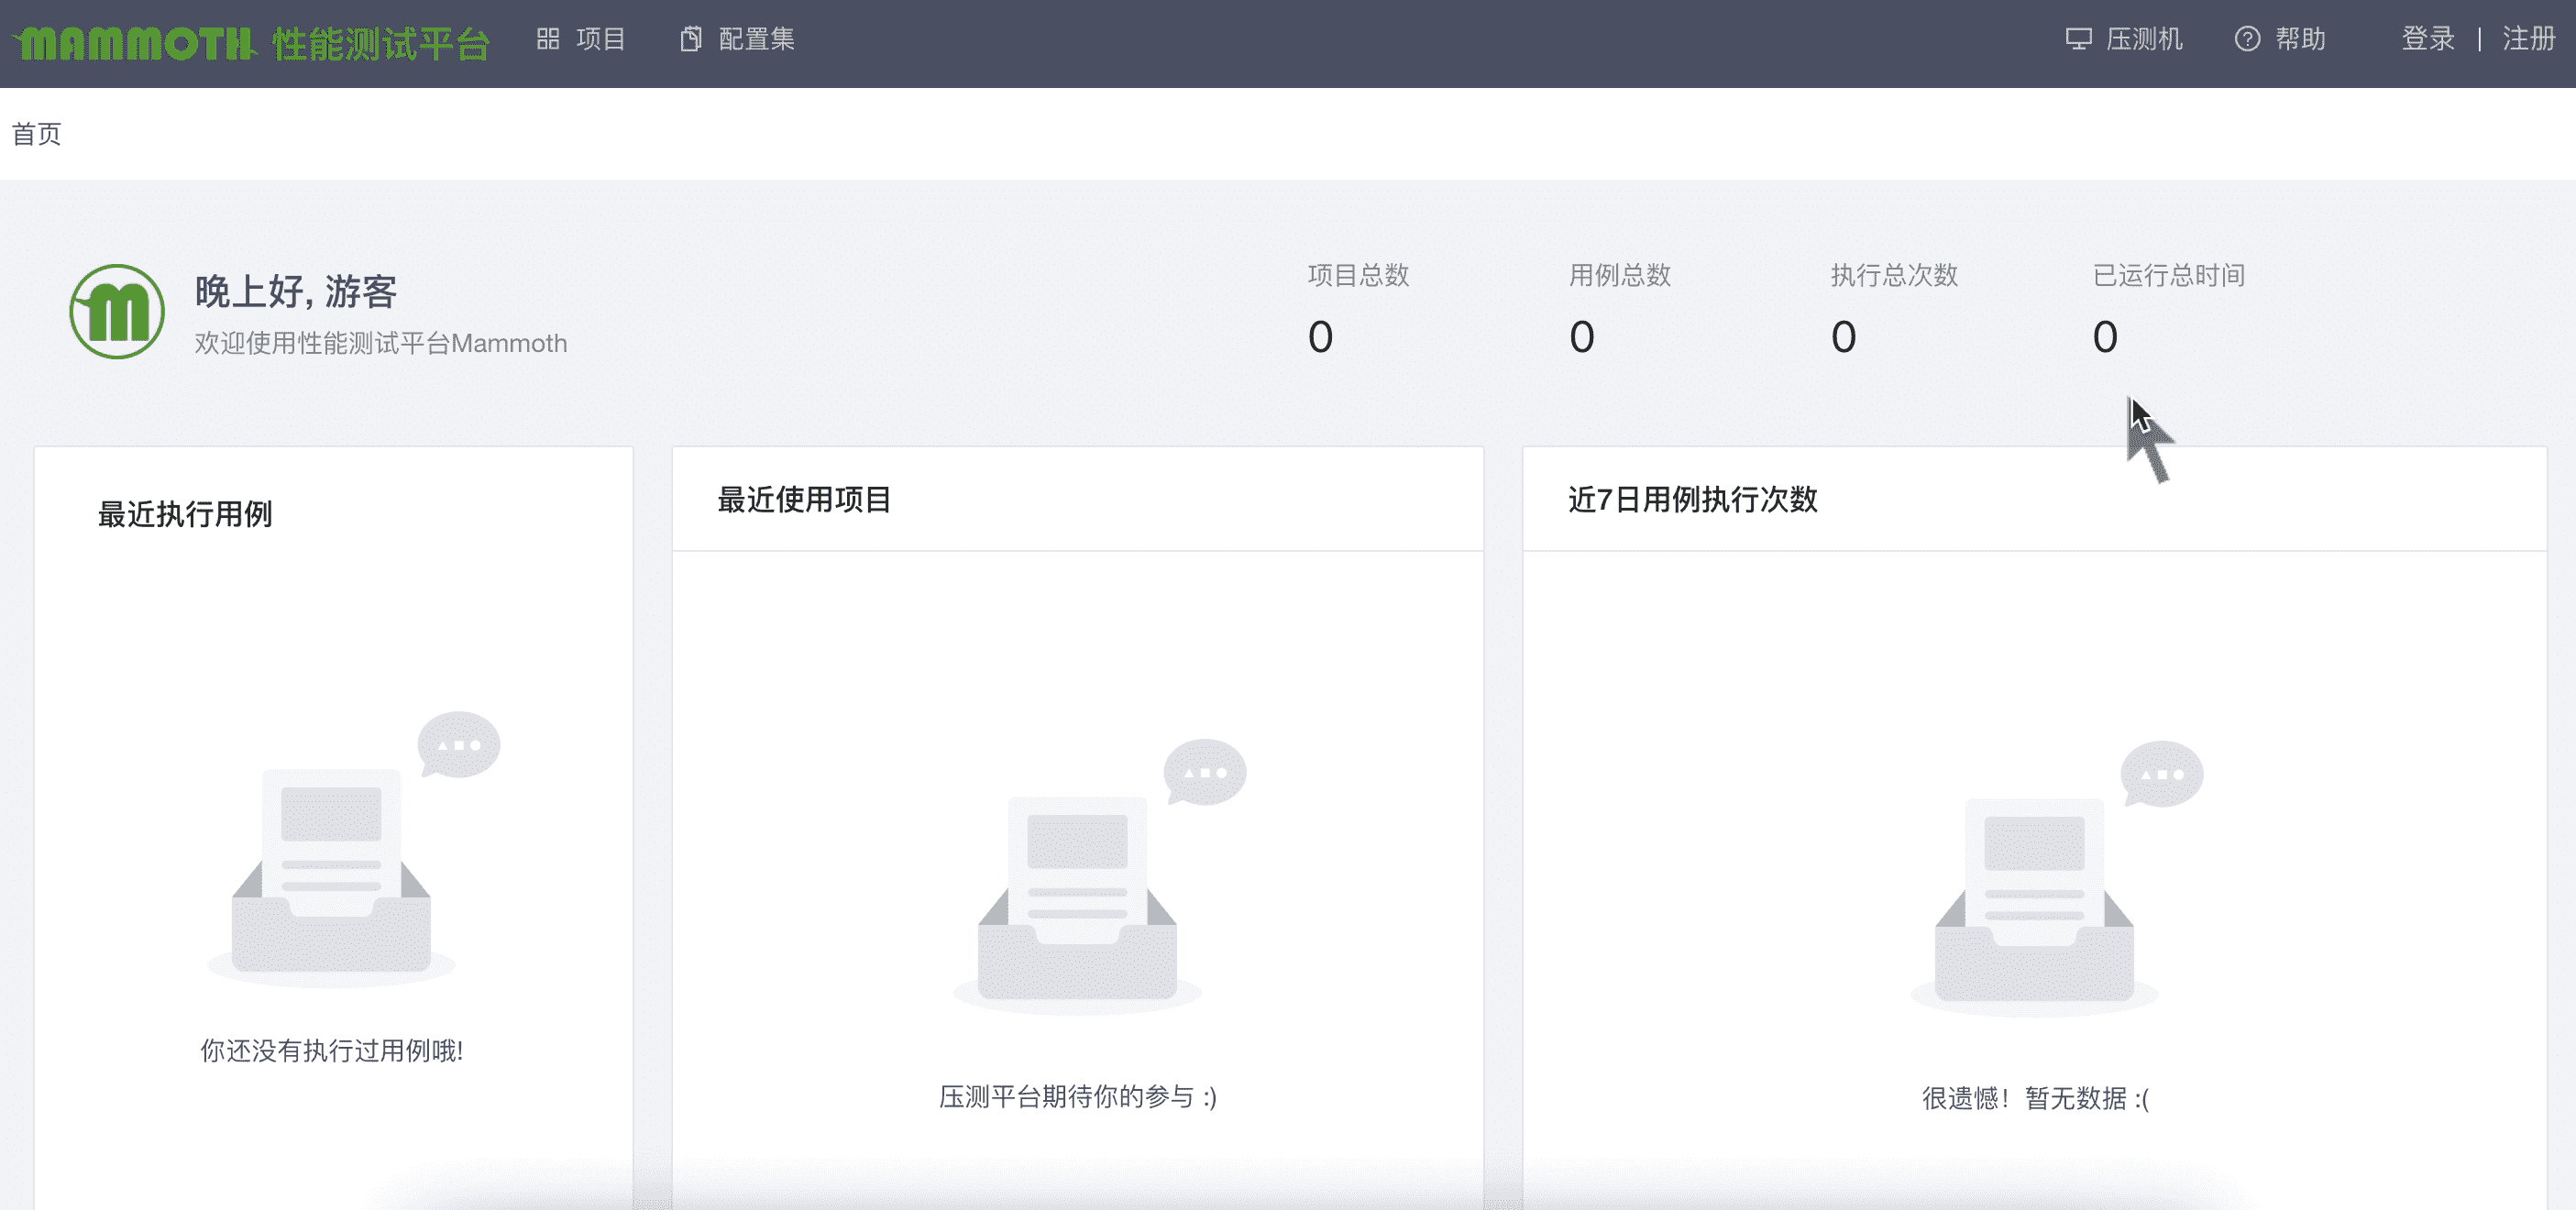
Task: Click the question mark help icon
Action: [x=2247, y=39]
